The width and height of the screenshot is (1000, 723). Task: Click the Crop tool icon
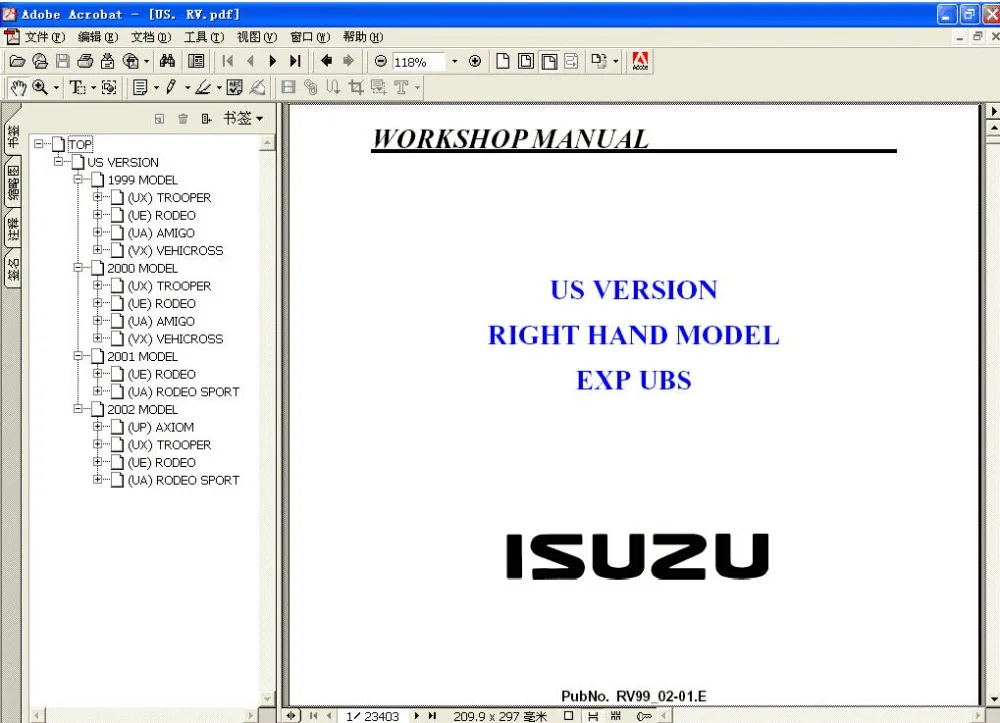356,87
